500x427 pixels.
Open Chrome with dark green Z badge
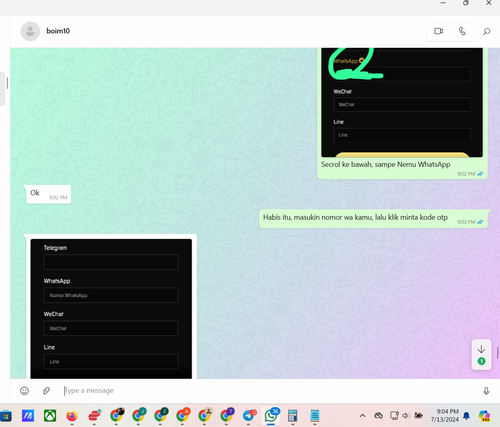pos(160,416)
